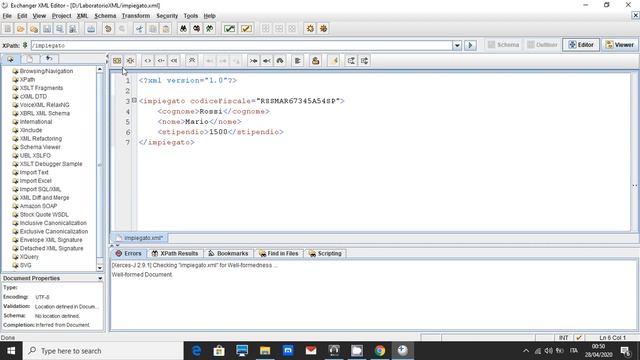Viewport: 640px width, 360px height.
Task: Click the comment <!-- icon in editor toolbar
Action: click(x=161, y=61)
